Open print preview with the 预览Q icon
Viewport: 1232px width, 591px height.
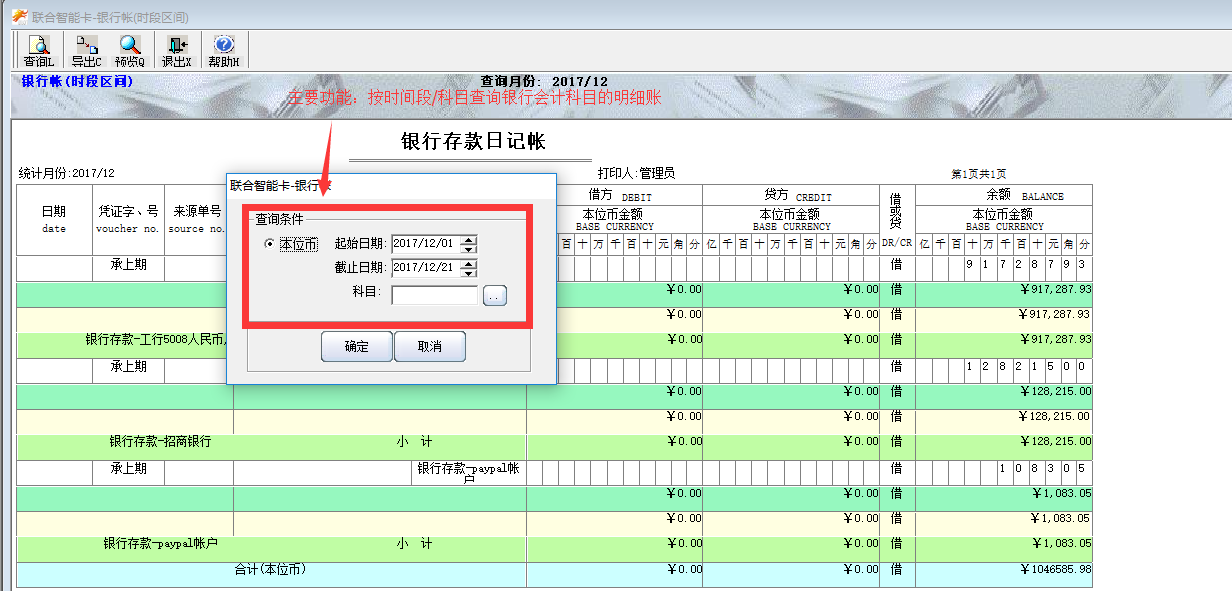coord(130,50)
